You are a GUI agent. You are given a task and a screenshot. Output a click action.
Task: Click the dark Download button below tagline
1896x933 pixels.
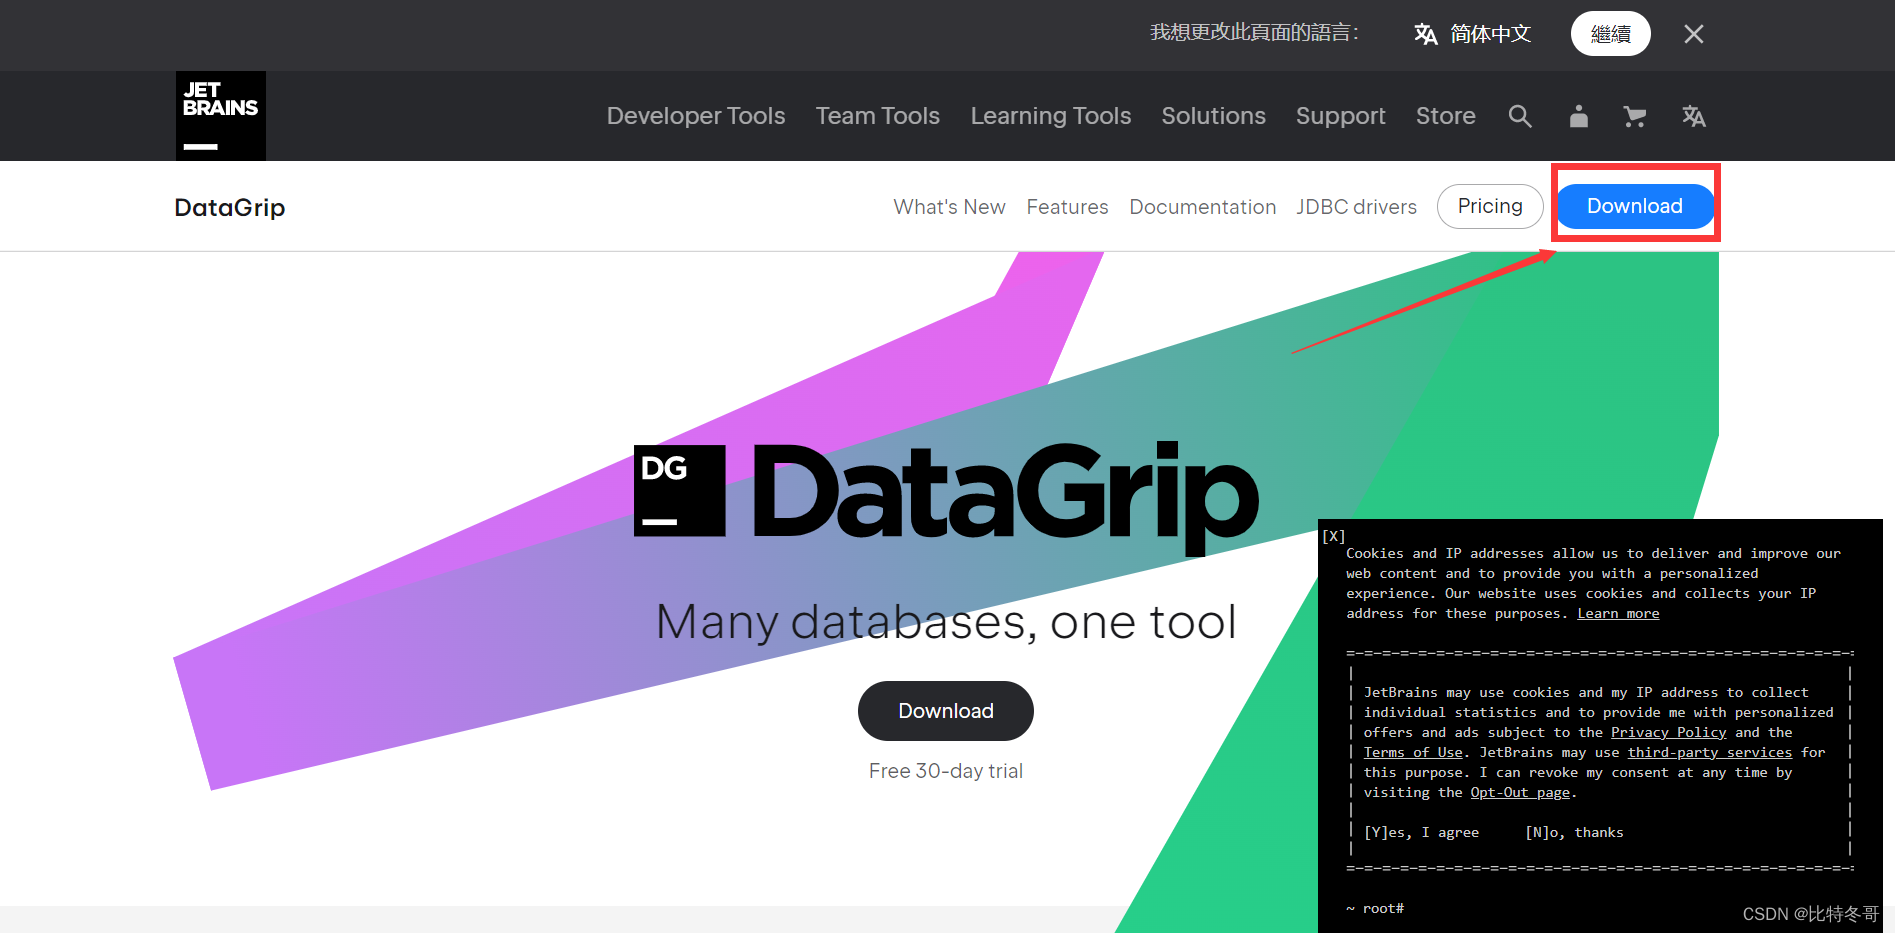pos(946,711)
